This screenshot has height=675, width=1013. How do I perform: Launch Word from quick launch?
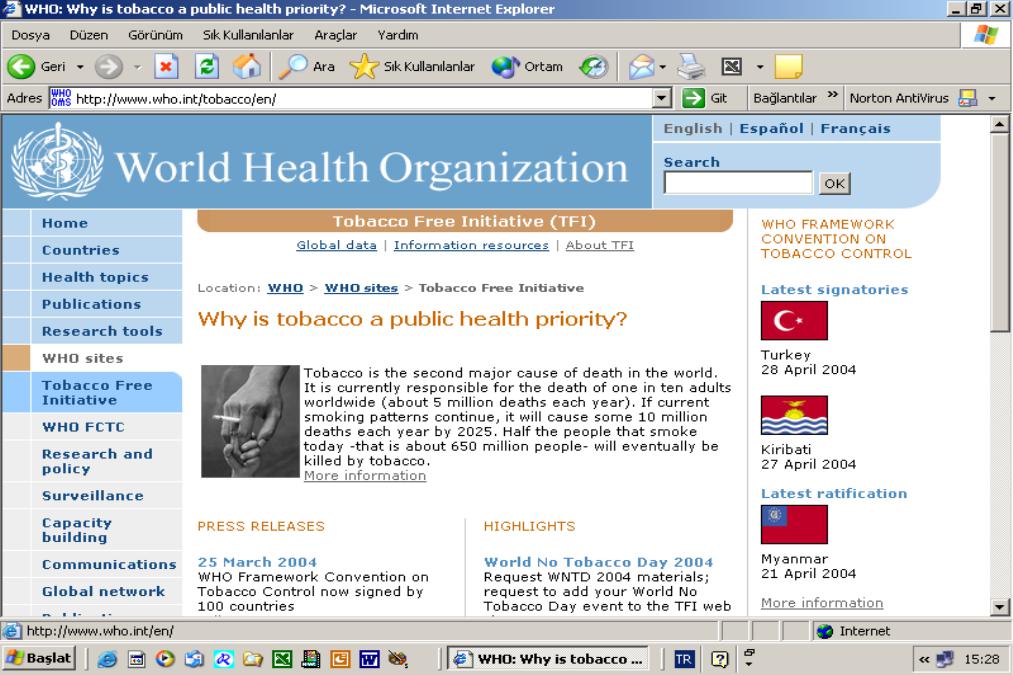coord(370,659)
